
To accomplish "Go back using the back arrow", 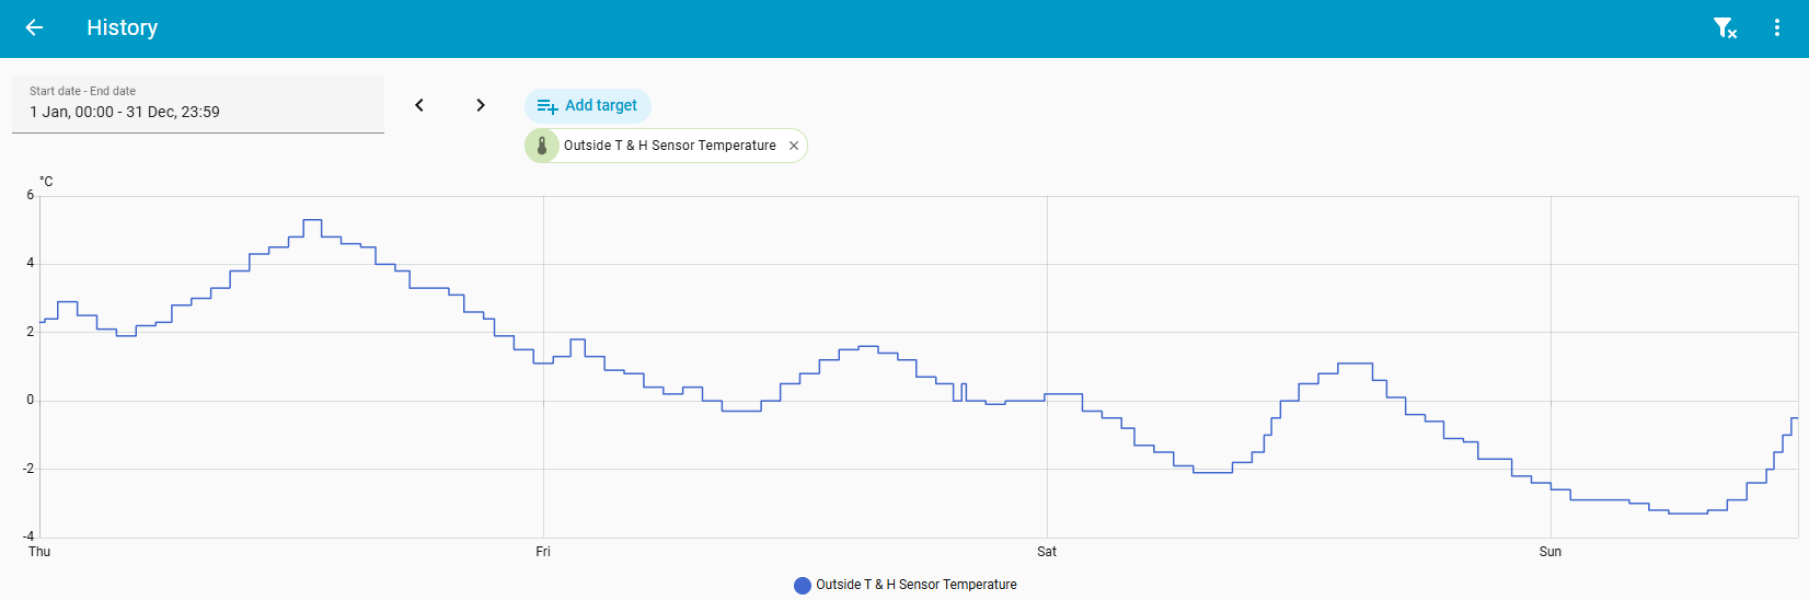I will click(34, 28).
